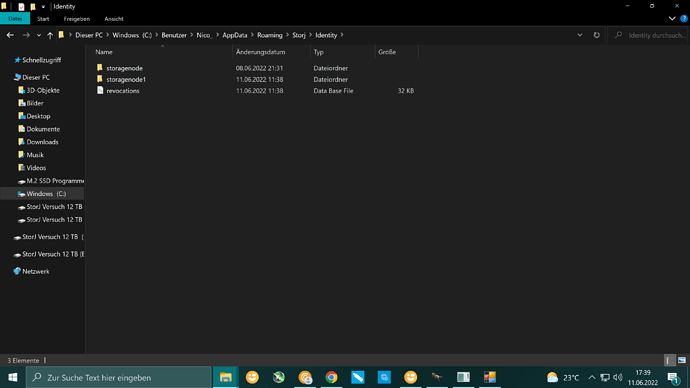Open Google Chrome from taskbar

point(331,377)
